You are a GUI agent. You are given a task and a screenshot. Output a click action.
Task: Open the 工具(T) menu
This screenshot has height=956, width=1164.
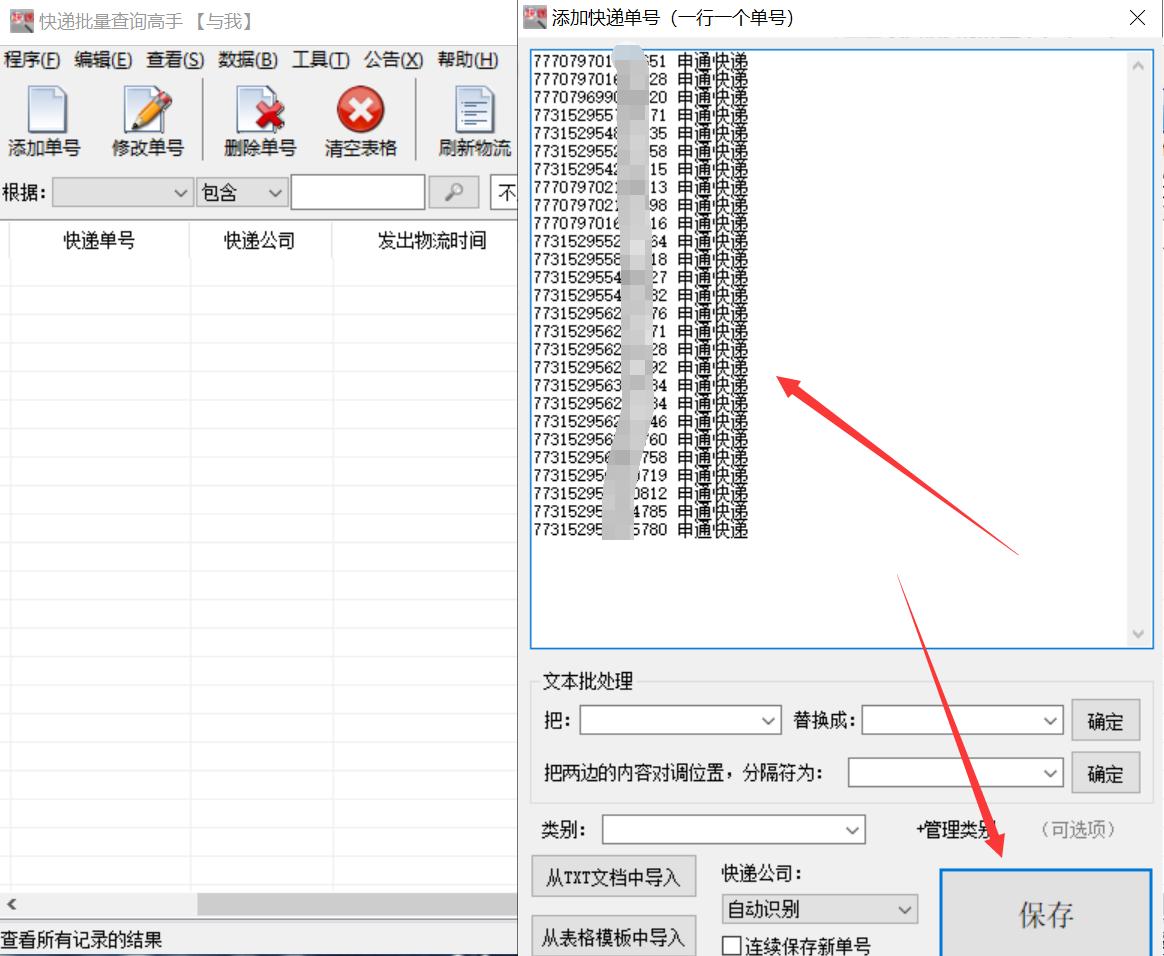[321, 60]
